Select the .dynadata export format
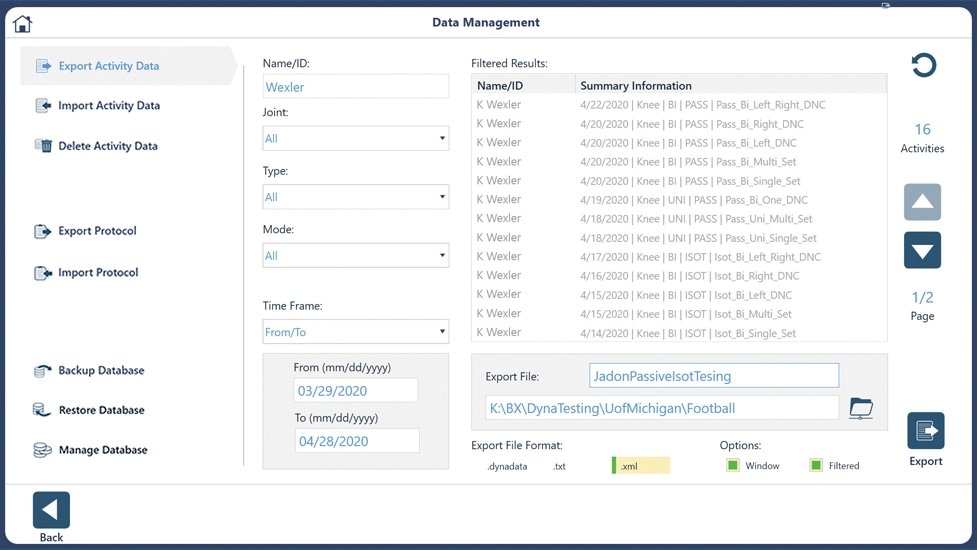This screenshot has height=550, width=977. click(x=507, y=467)
